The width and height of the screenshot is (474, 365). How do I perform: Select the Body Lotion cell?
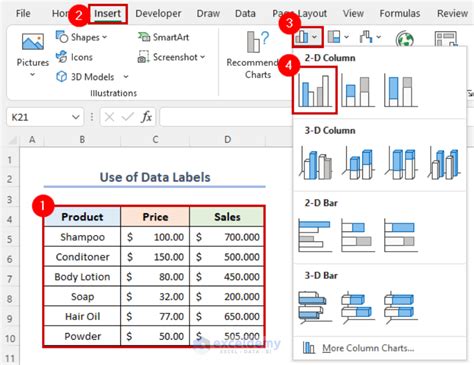(82, 277)
